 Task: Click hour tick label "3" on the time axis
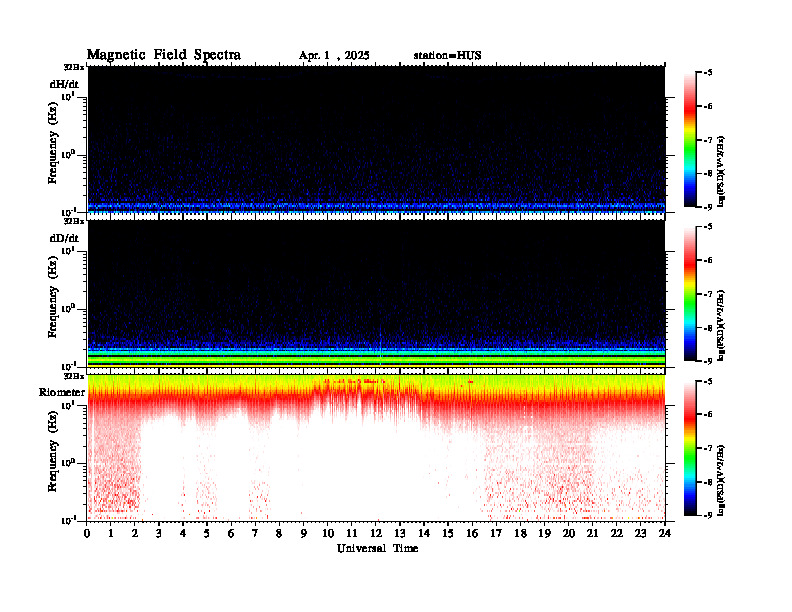159,534
